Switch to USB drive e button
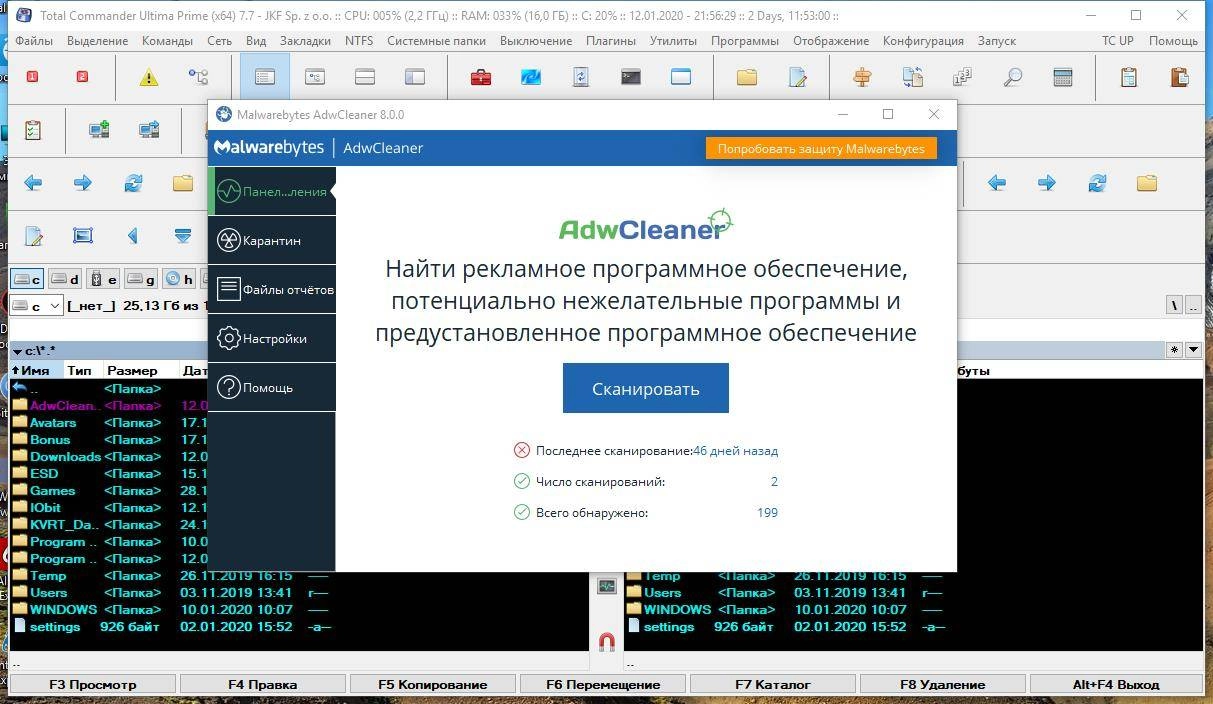 click(103, 279)
